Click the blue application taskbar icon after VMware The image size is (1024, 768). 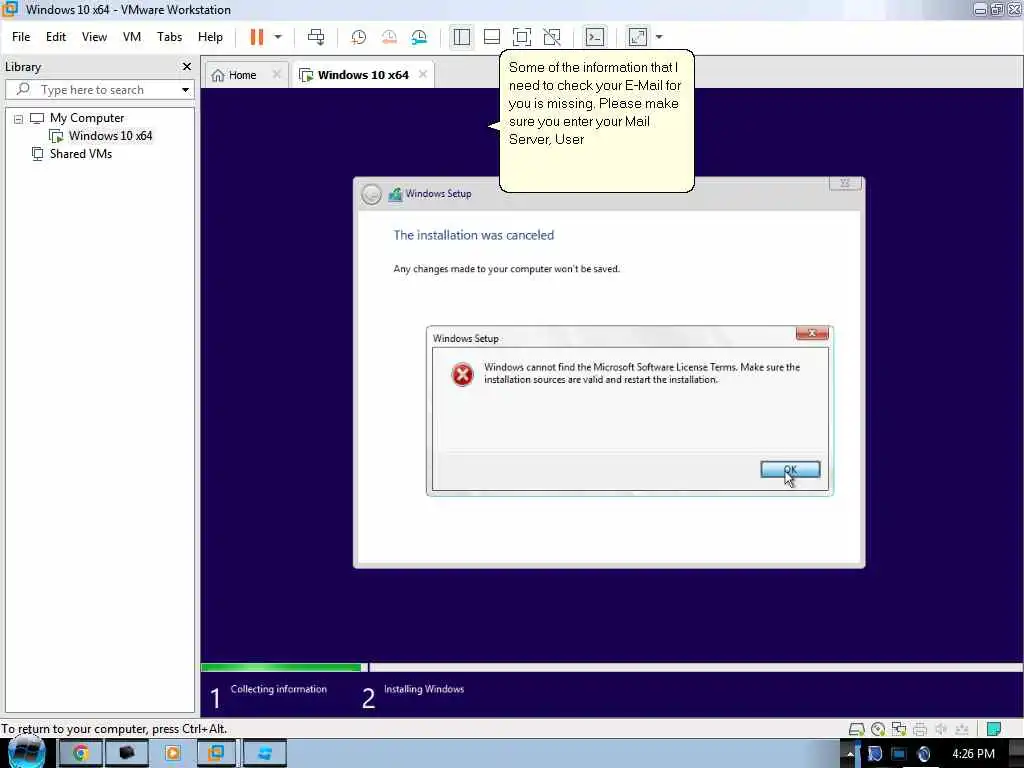pyautogui.click(x=264, y=754)
